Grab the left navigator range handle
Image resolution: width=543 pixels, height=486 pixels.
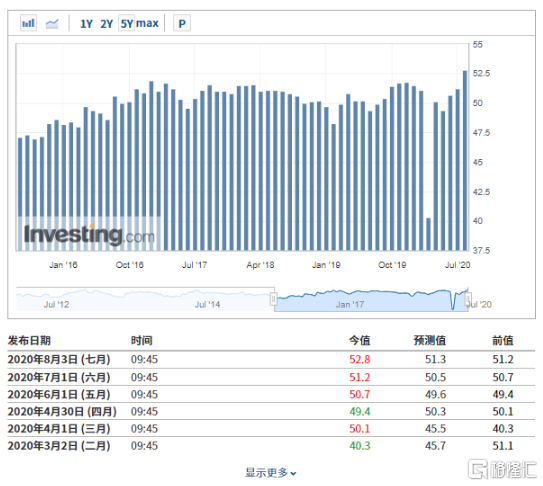pos(274,299)
